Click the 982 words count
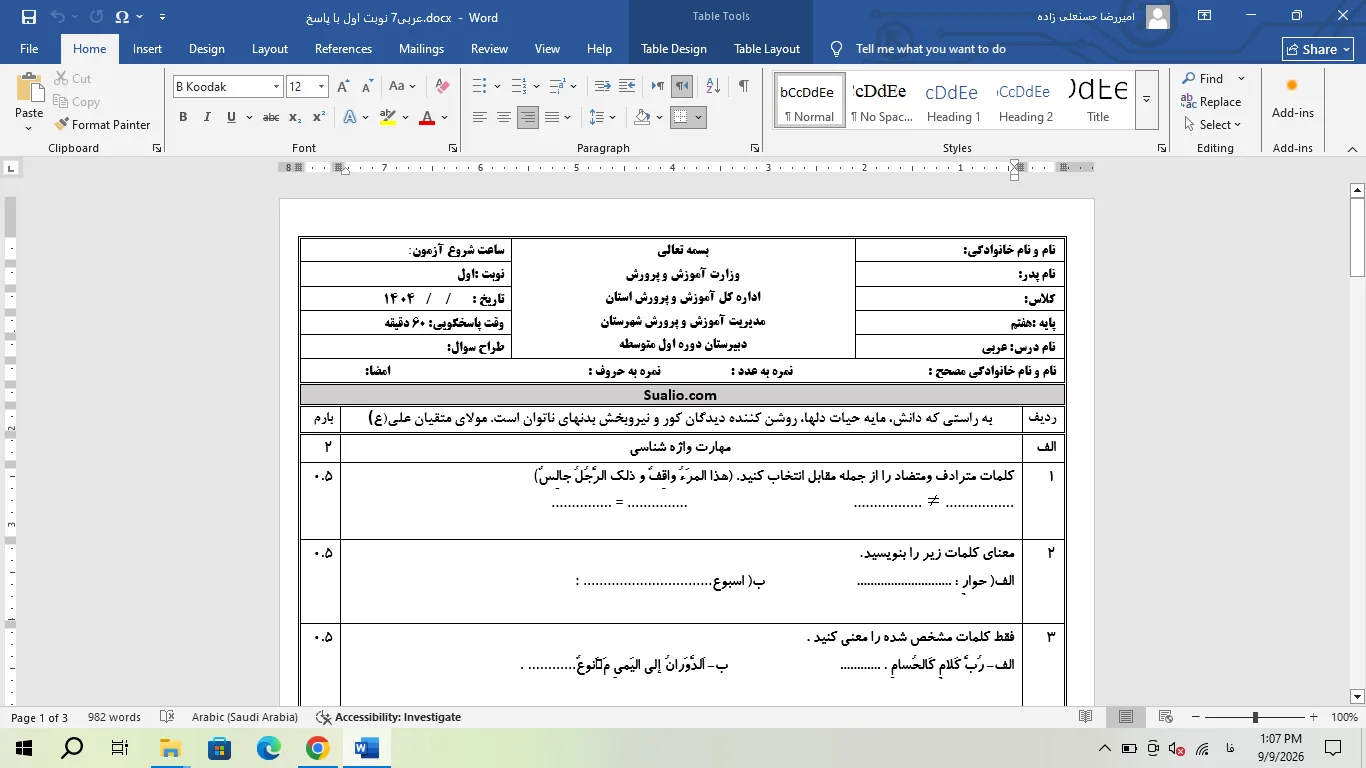This screenshot has height=768, width=1366. click(114, 717)
